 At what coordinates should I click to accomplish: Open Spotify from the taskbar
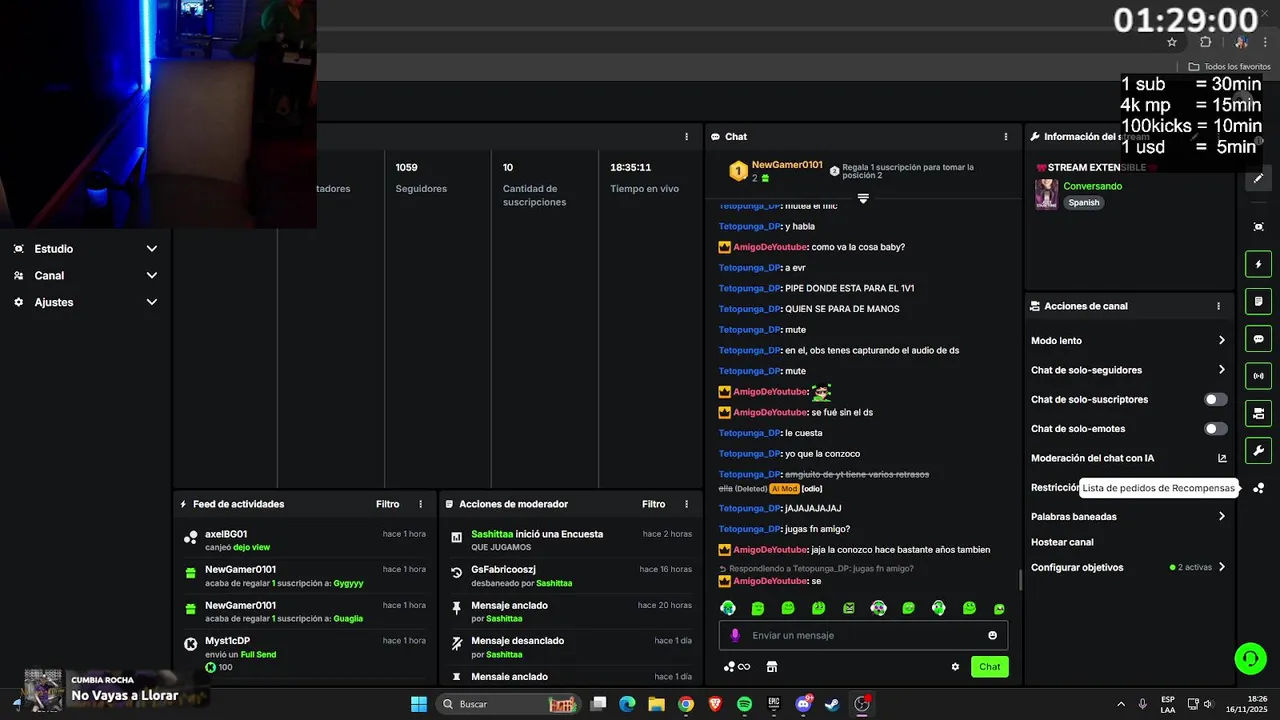click(744, 704)
